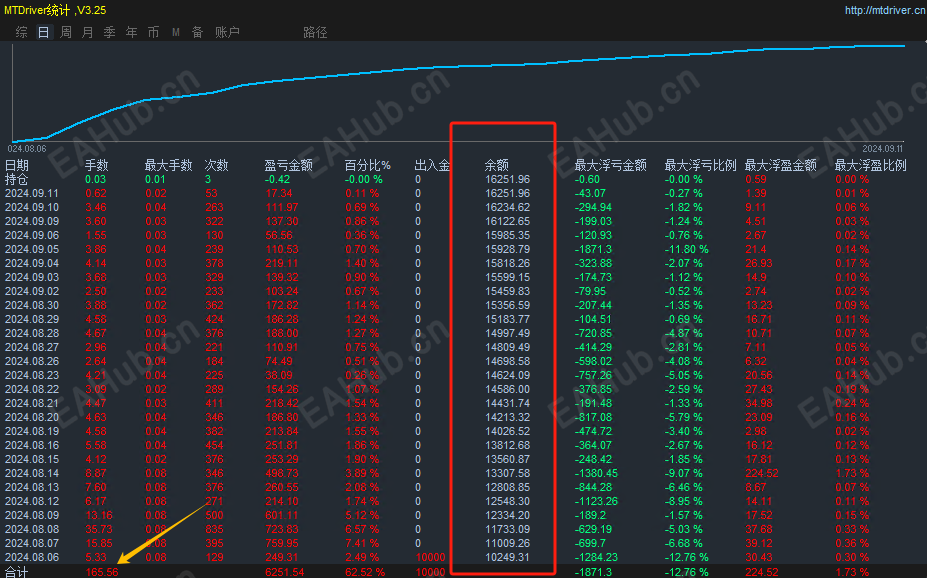The image size is (927, 578).
Task: Click trade count 835
Action: tap(214, 529)
